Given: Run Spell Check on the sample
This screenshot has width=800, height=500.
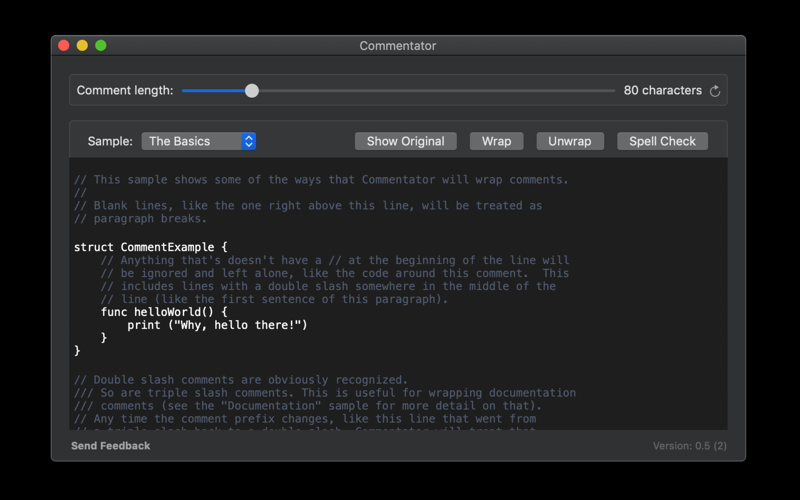Looking at the screenshot, I should tap(662, 141).
